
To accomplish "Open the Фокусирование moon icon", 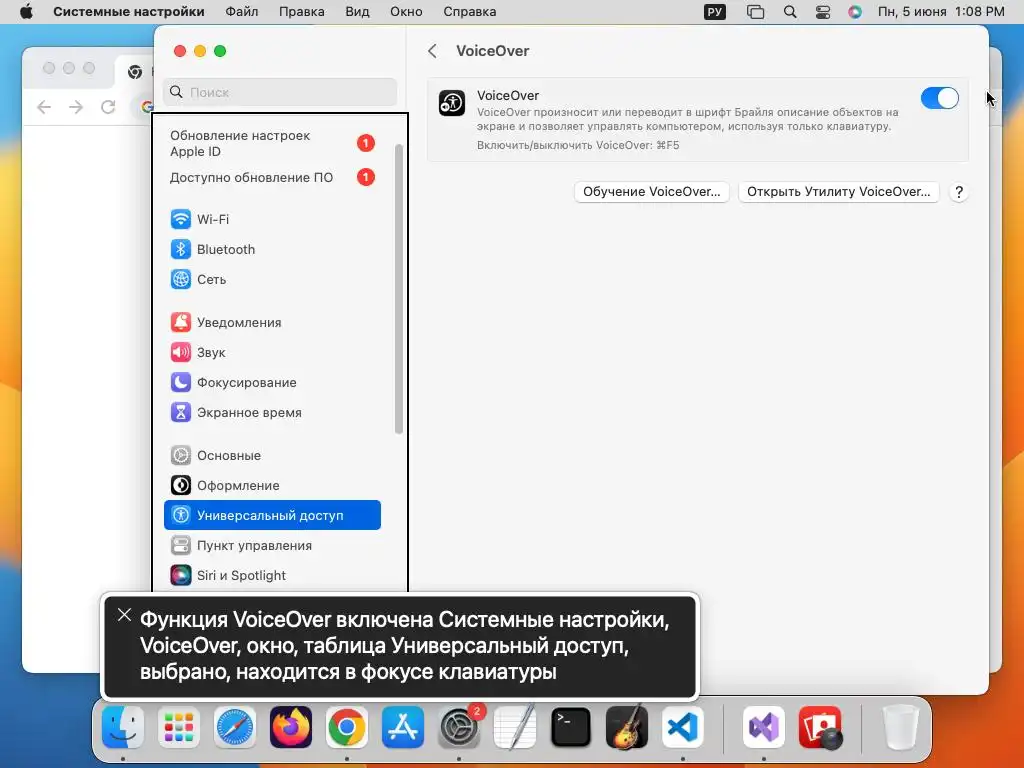I will (x=181, y=382).
